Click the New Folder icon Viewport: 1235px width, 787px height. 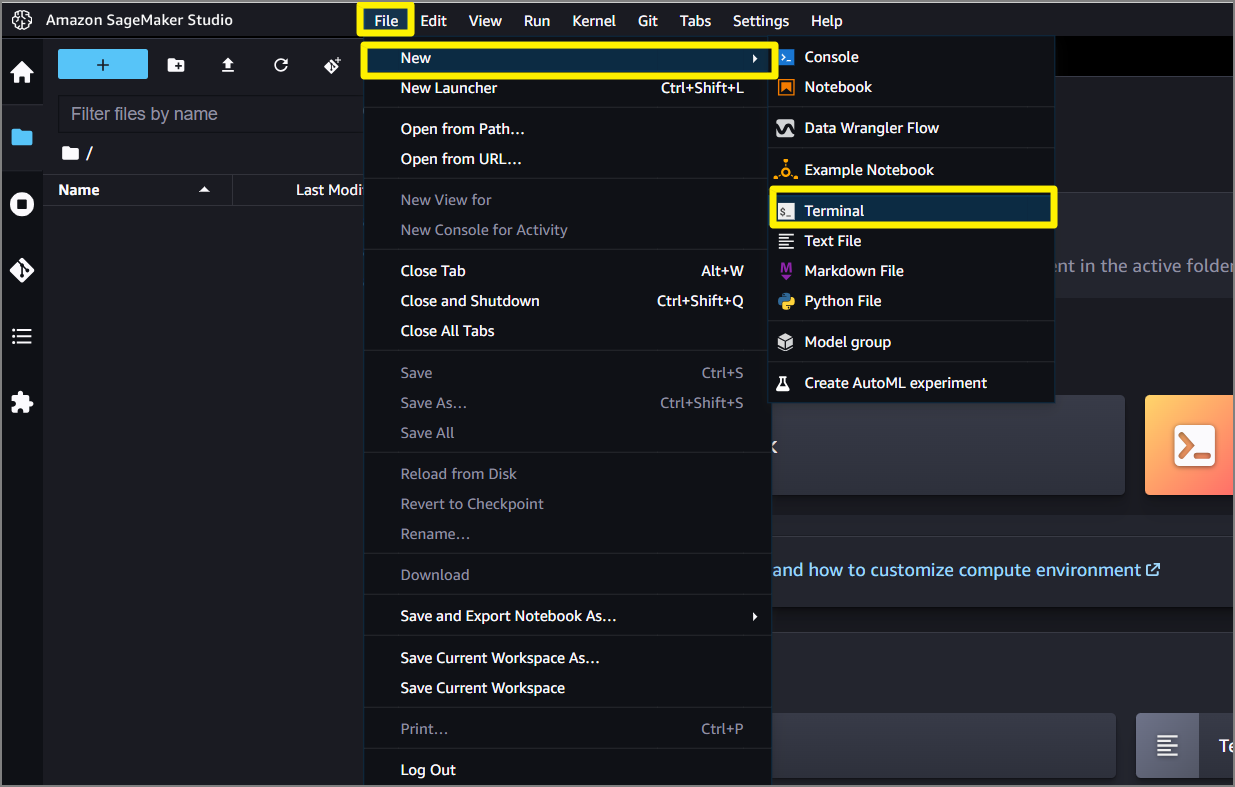(x=176, y=65)
